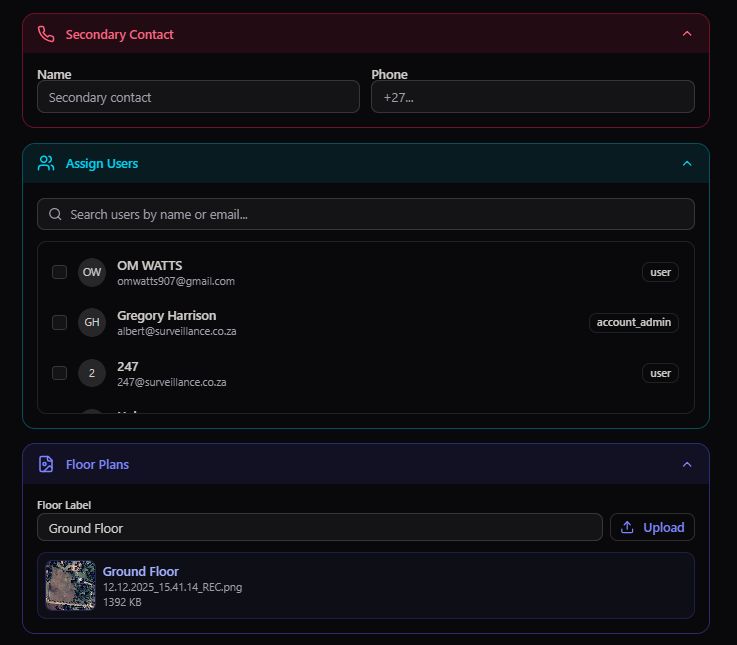Click the user role badge for OM WATTS

(x=660, y=272)
